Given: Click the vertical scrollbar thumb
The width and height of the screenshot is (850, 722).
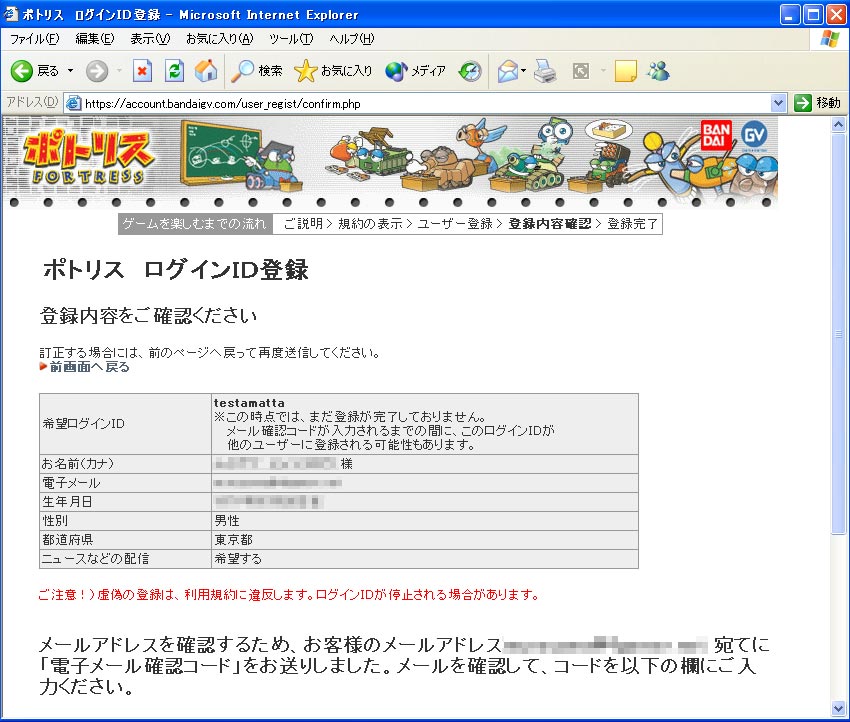Looking at the screenshot, I should (x=838, y=333).
